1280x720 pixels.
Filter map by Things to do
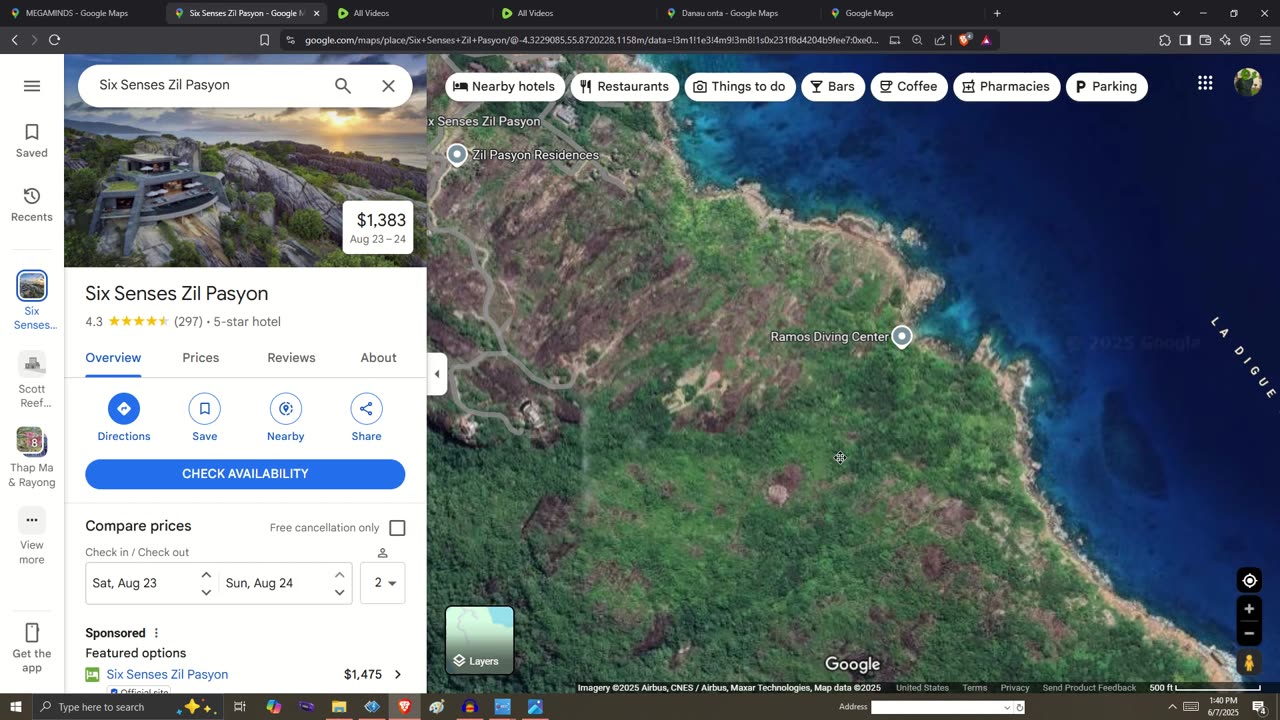740,87
